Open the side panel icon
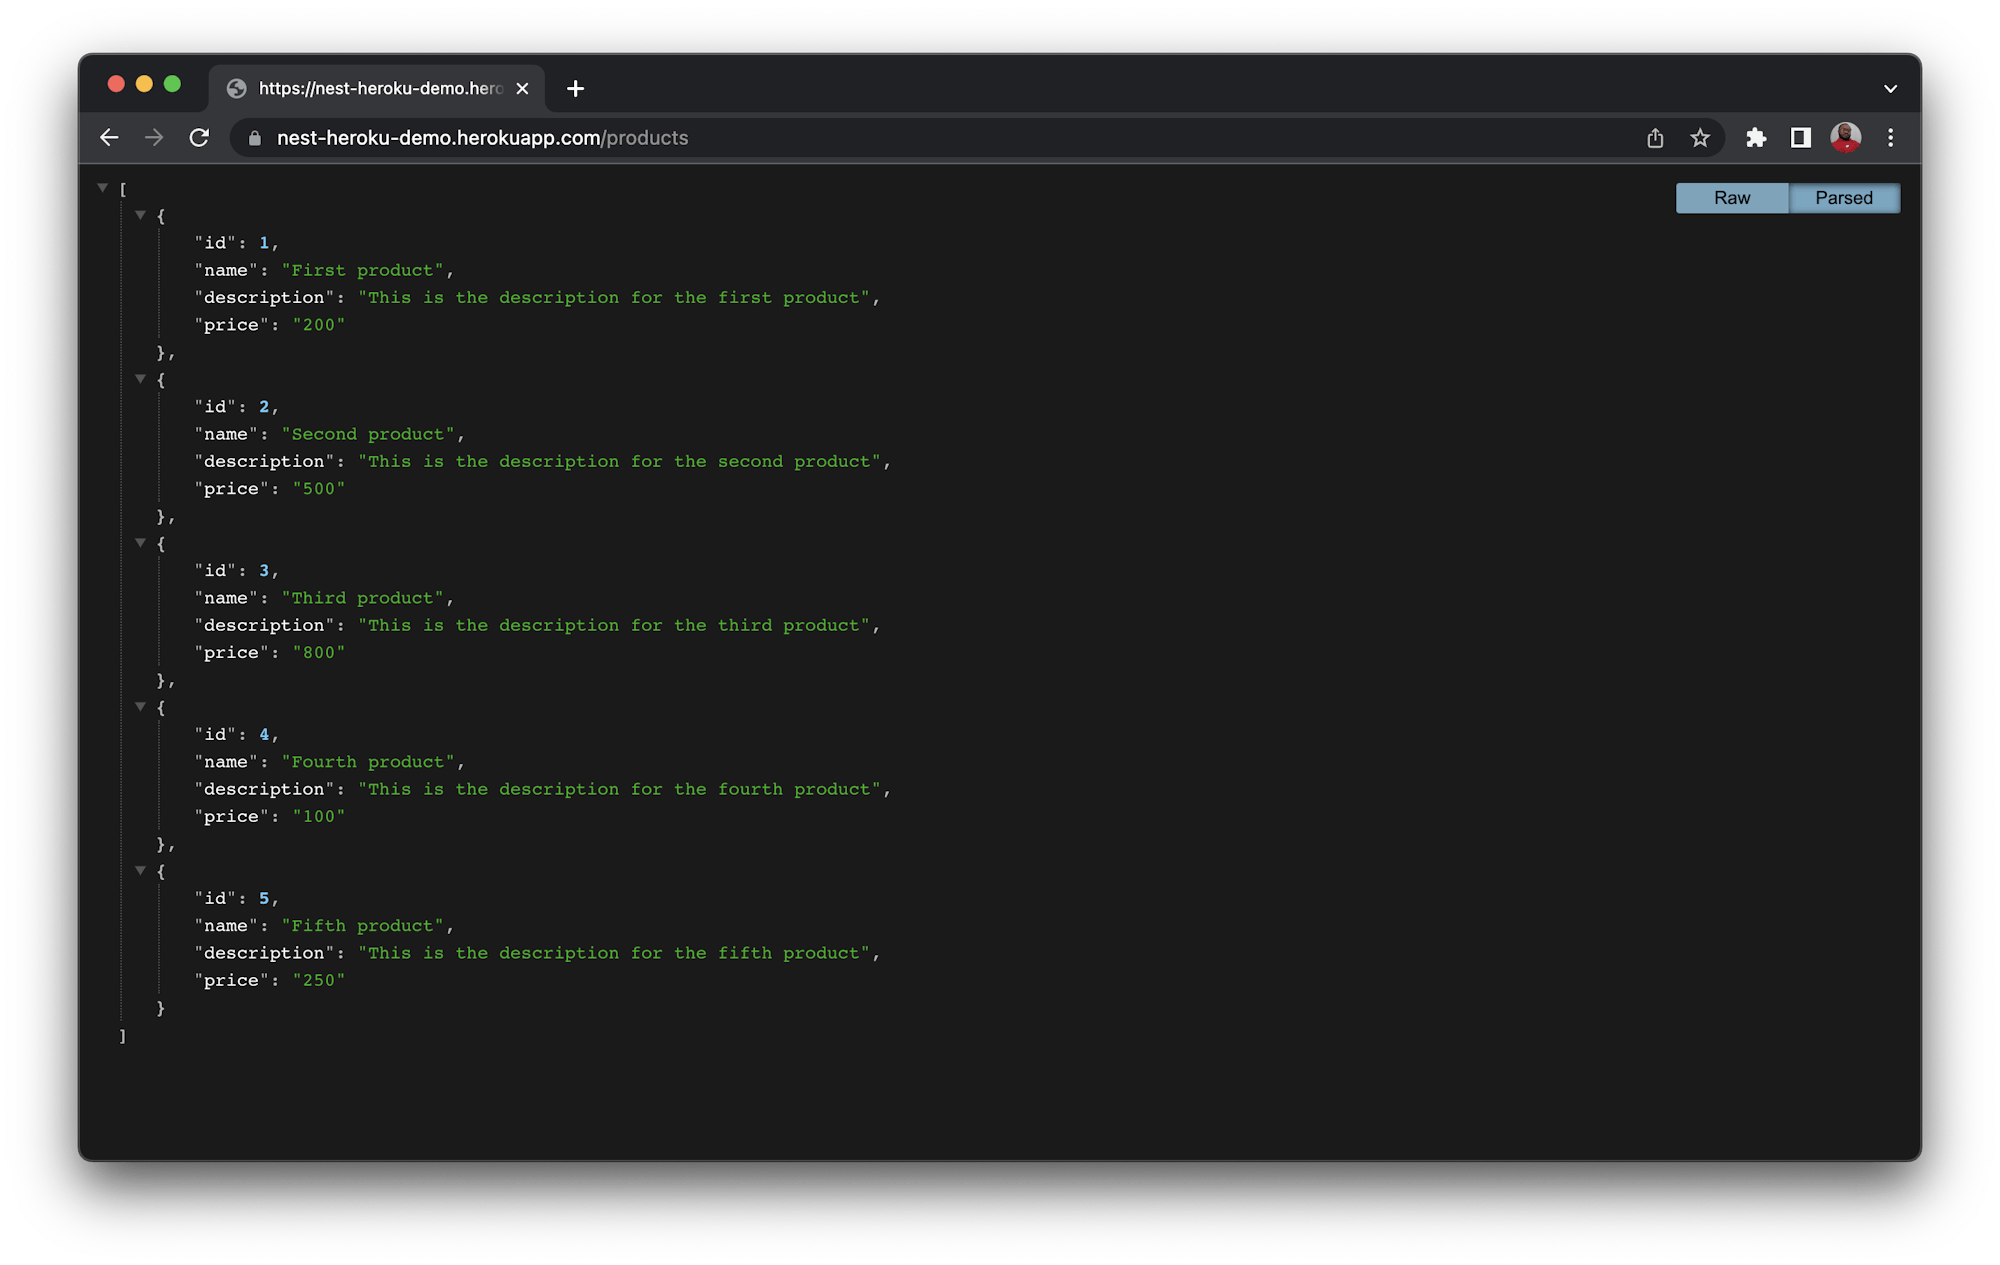This screenshot has width=2000, height=1265. [1801, 137]
